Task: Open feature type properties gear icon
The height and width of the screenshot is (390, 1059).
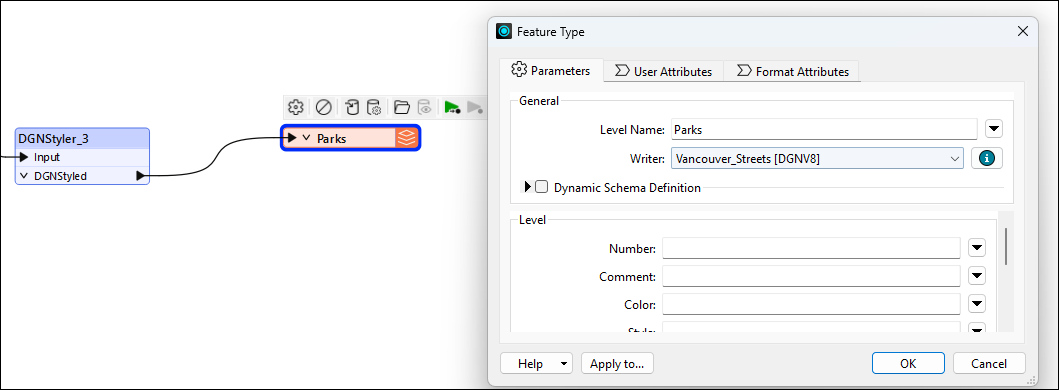Action: coord(294,107)
